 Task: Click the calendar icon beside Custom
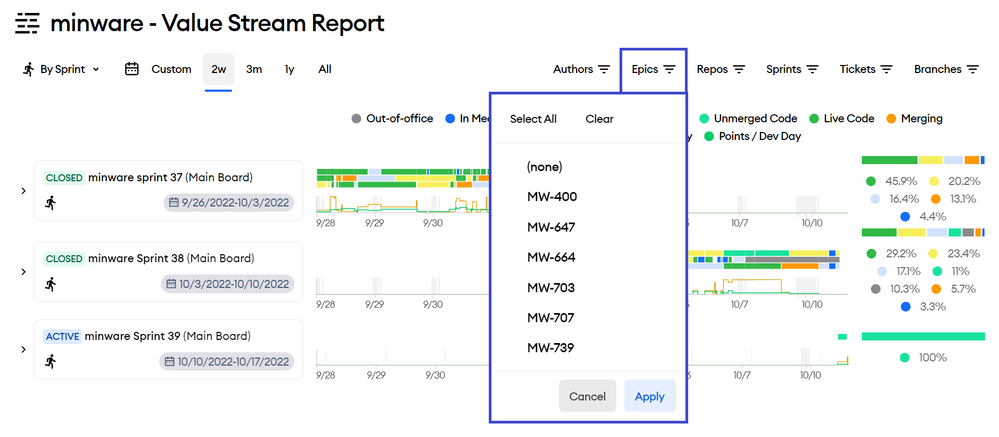click(132, 69)
